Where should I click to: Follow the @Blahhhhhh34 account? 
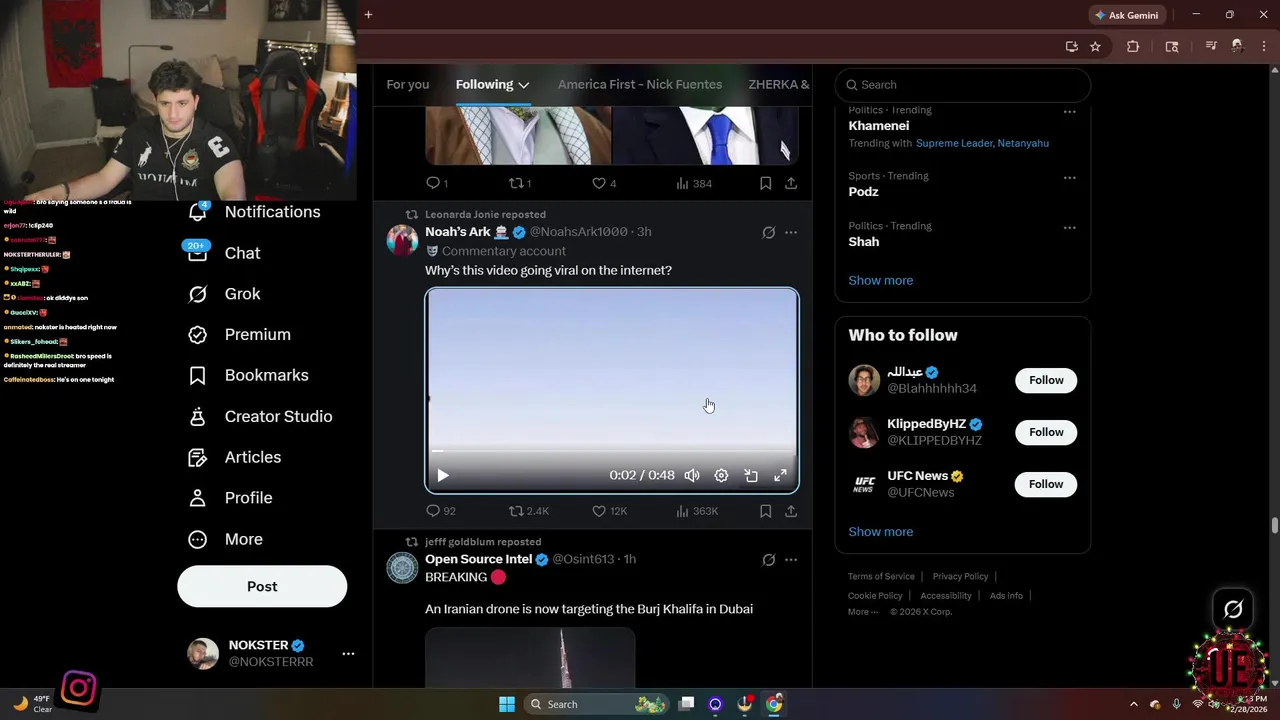click(x=1046, y=380)
